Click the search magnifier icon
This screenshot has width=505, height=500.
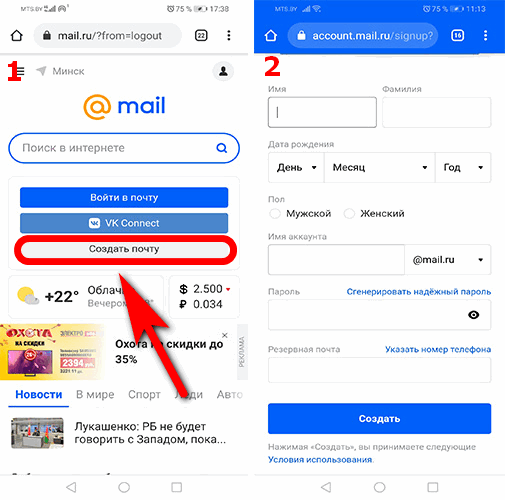(222, 148)
